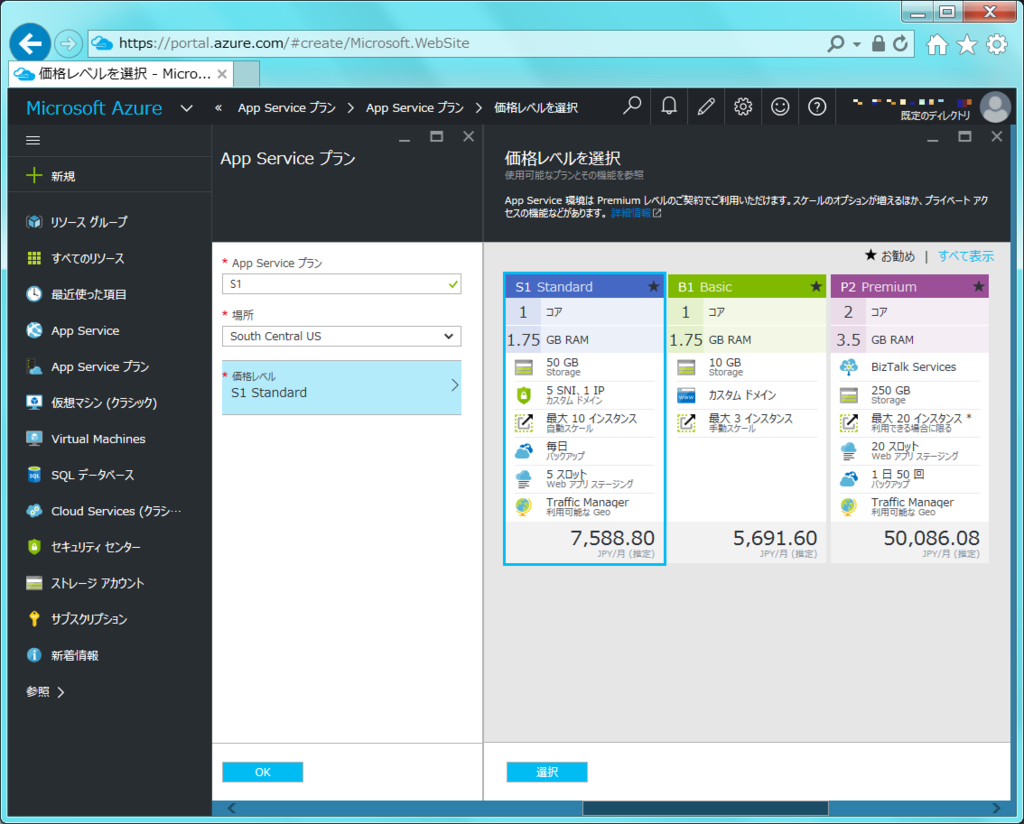
Task: Click the 5,691.60 price text
Action: pos(775,538)
